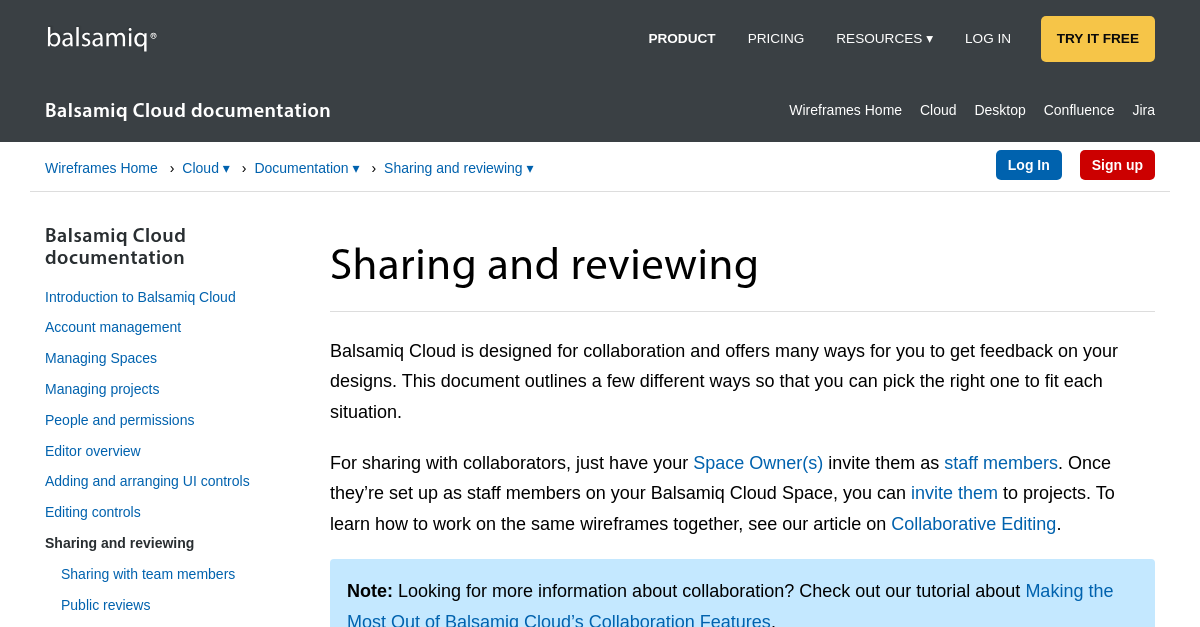
Task: Open the Jira documentation section
Action: [x=1143, y=110]
